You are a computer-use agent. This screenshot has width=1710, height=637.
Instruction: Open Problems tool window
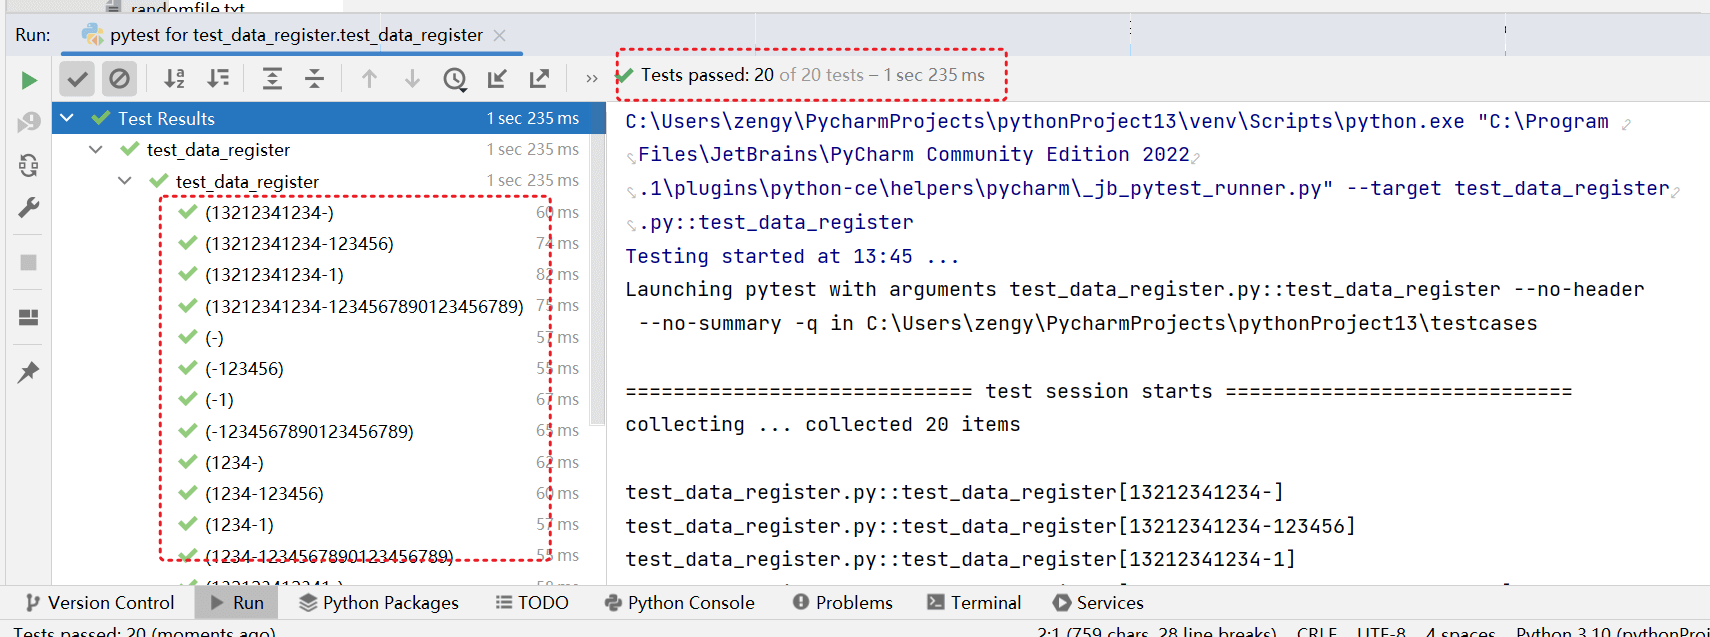[842, 602]
